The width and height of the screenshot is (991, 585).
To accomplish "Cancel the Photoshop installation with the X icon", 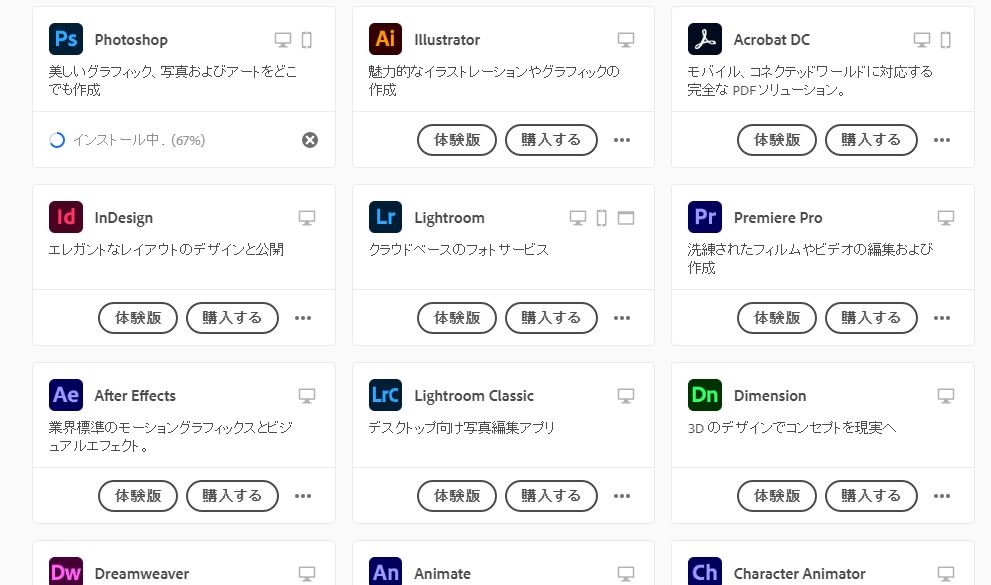I will tap(310, 140).
